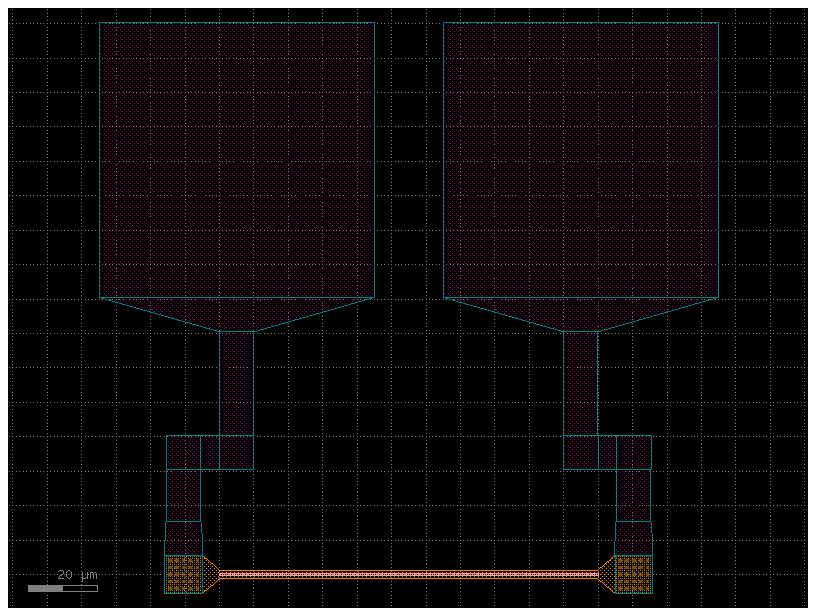Select the right large square bond pad
This screenshot has height=616, width=816.
coord(581,160)
